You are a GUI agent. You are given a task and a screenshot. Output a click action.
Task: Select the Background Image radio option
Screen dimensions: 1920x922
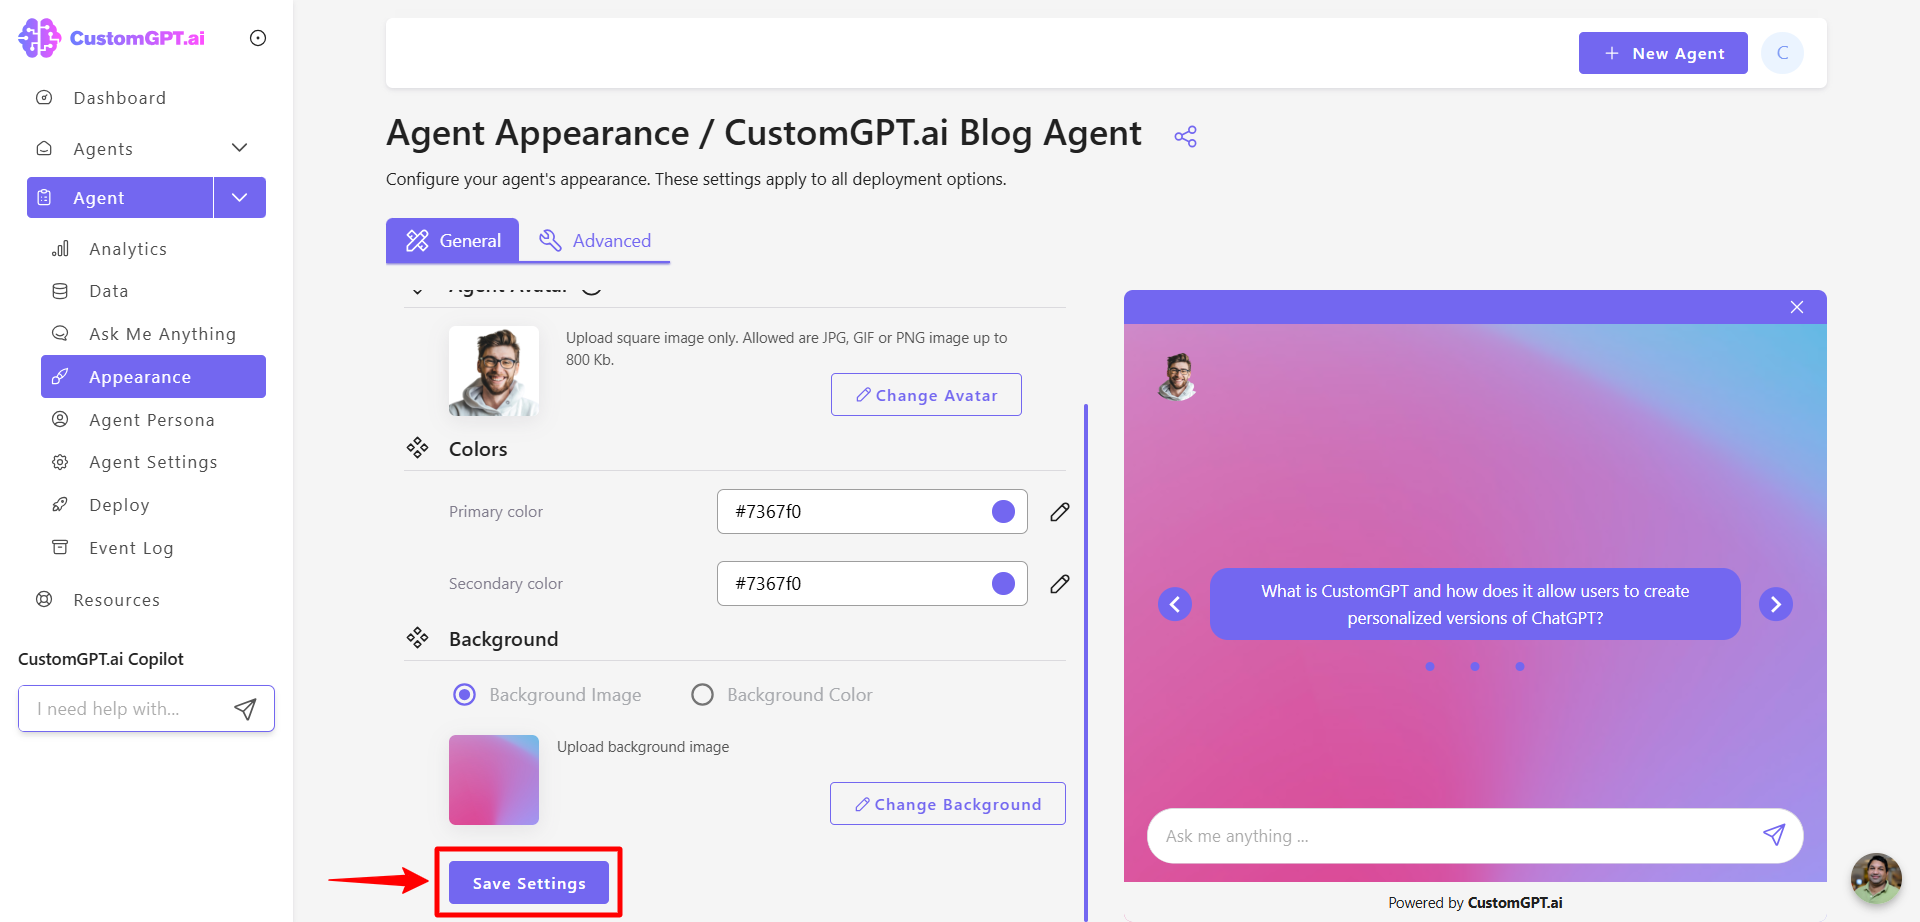click(465, 695)
